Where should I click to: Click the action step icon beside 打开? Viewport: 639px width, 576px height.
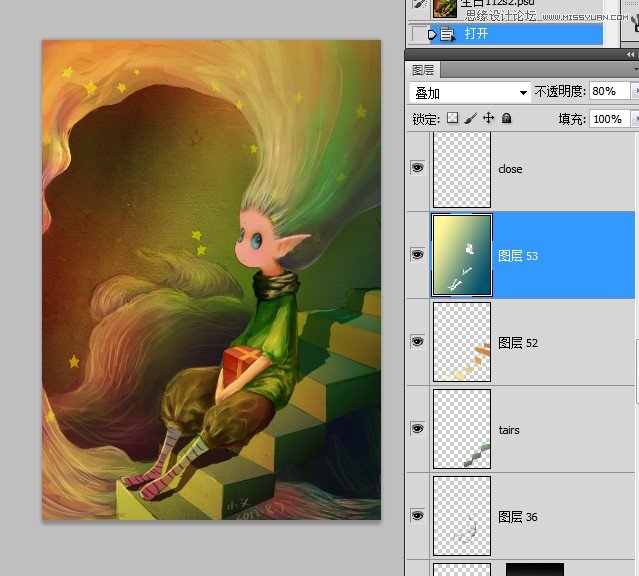(x=447, y=34)
